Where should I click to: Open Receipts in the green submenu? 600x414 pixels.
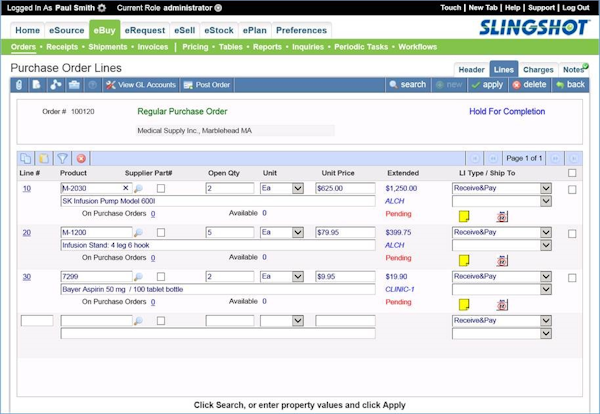(x=62, y=47)
